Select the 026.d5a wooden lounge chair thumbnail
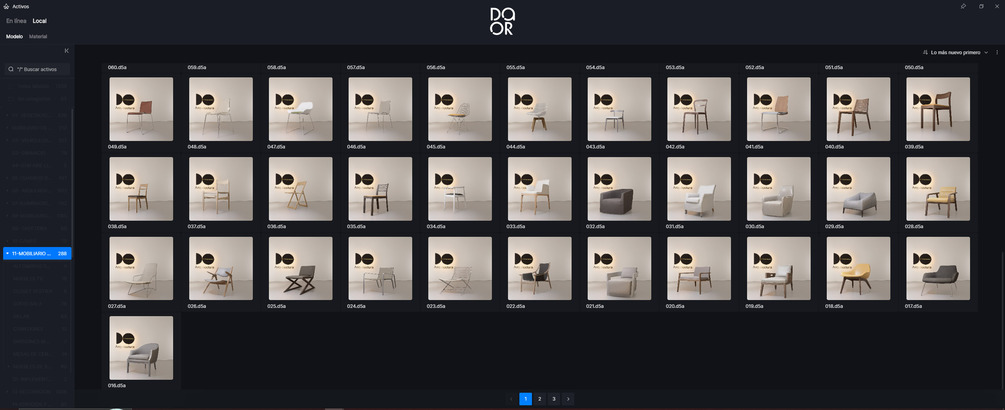1005x410 pixels. pos(220,268)
